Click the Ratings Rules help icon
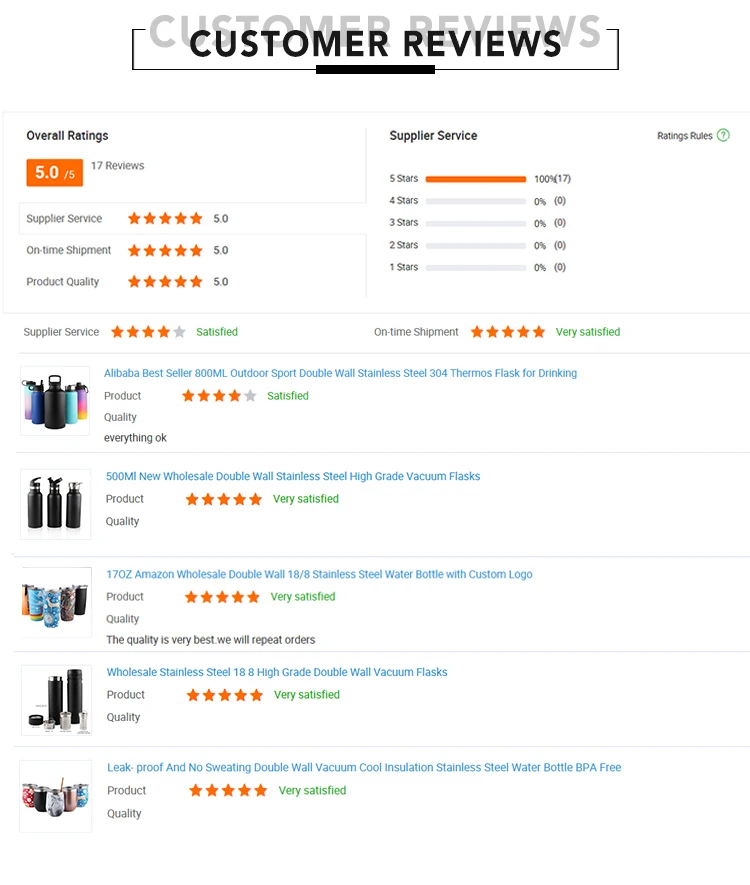 (723, 135)
